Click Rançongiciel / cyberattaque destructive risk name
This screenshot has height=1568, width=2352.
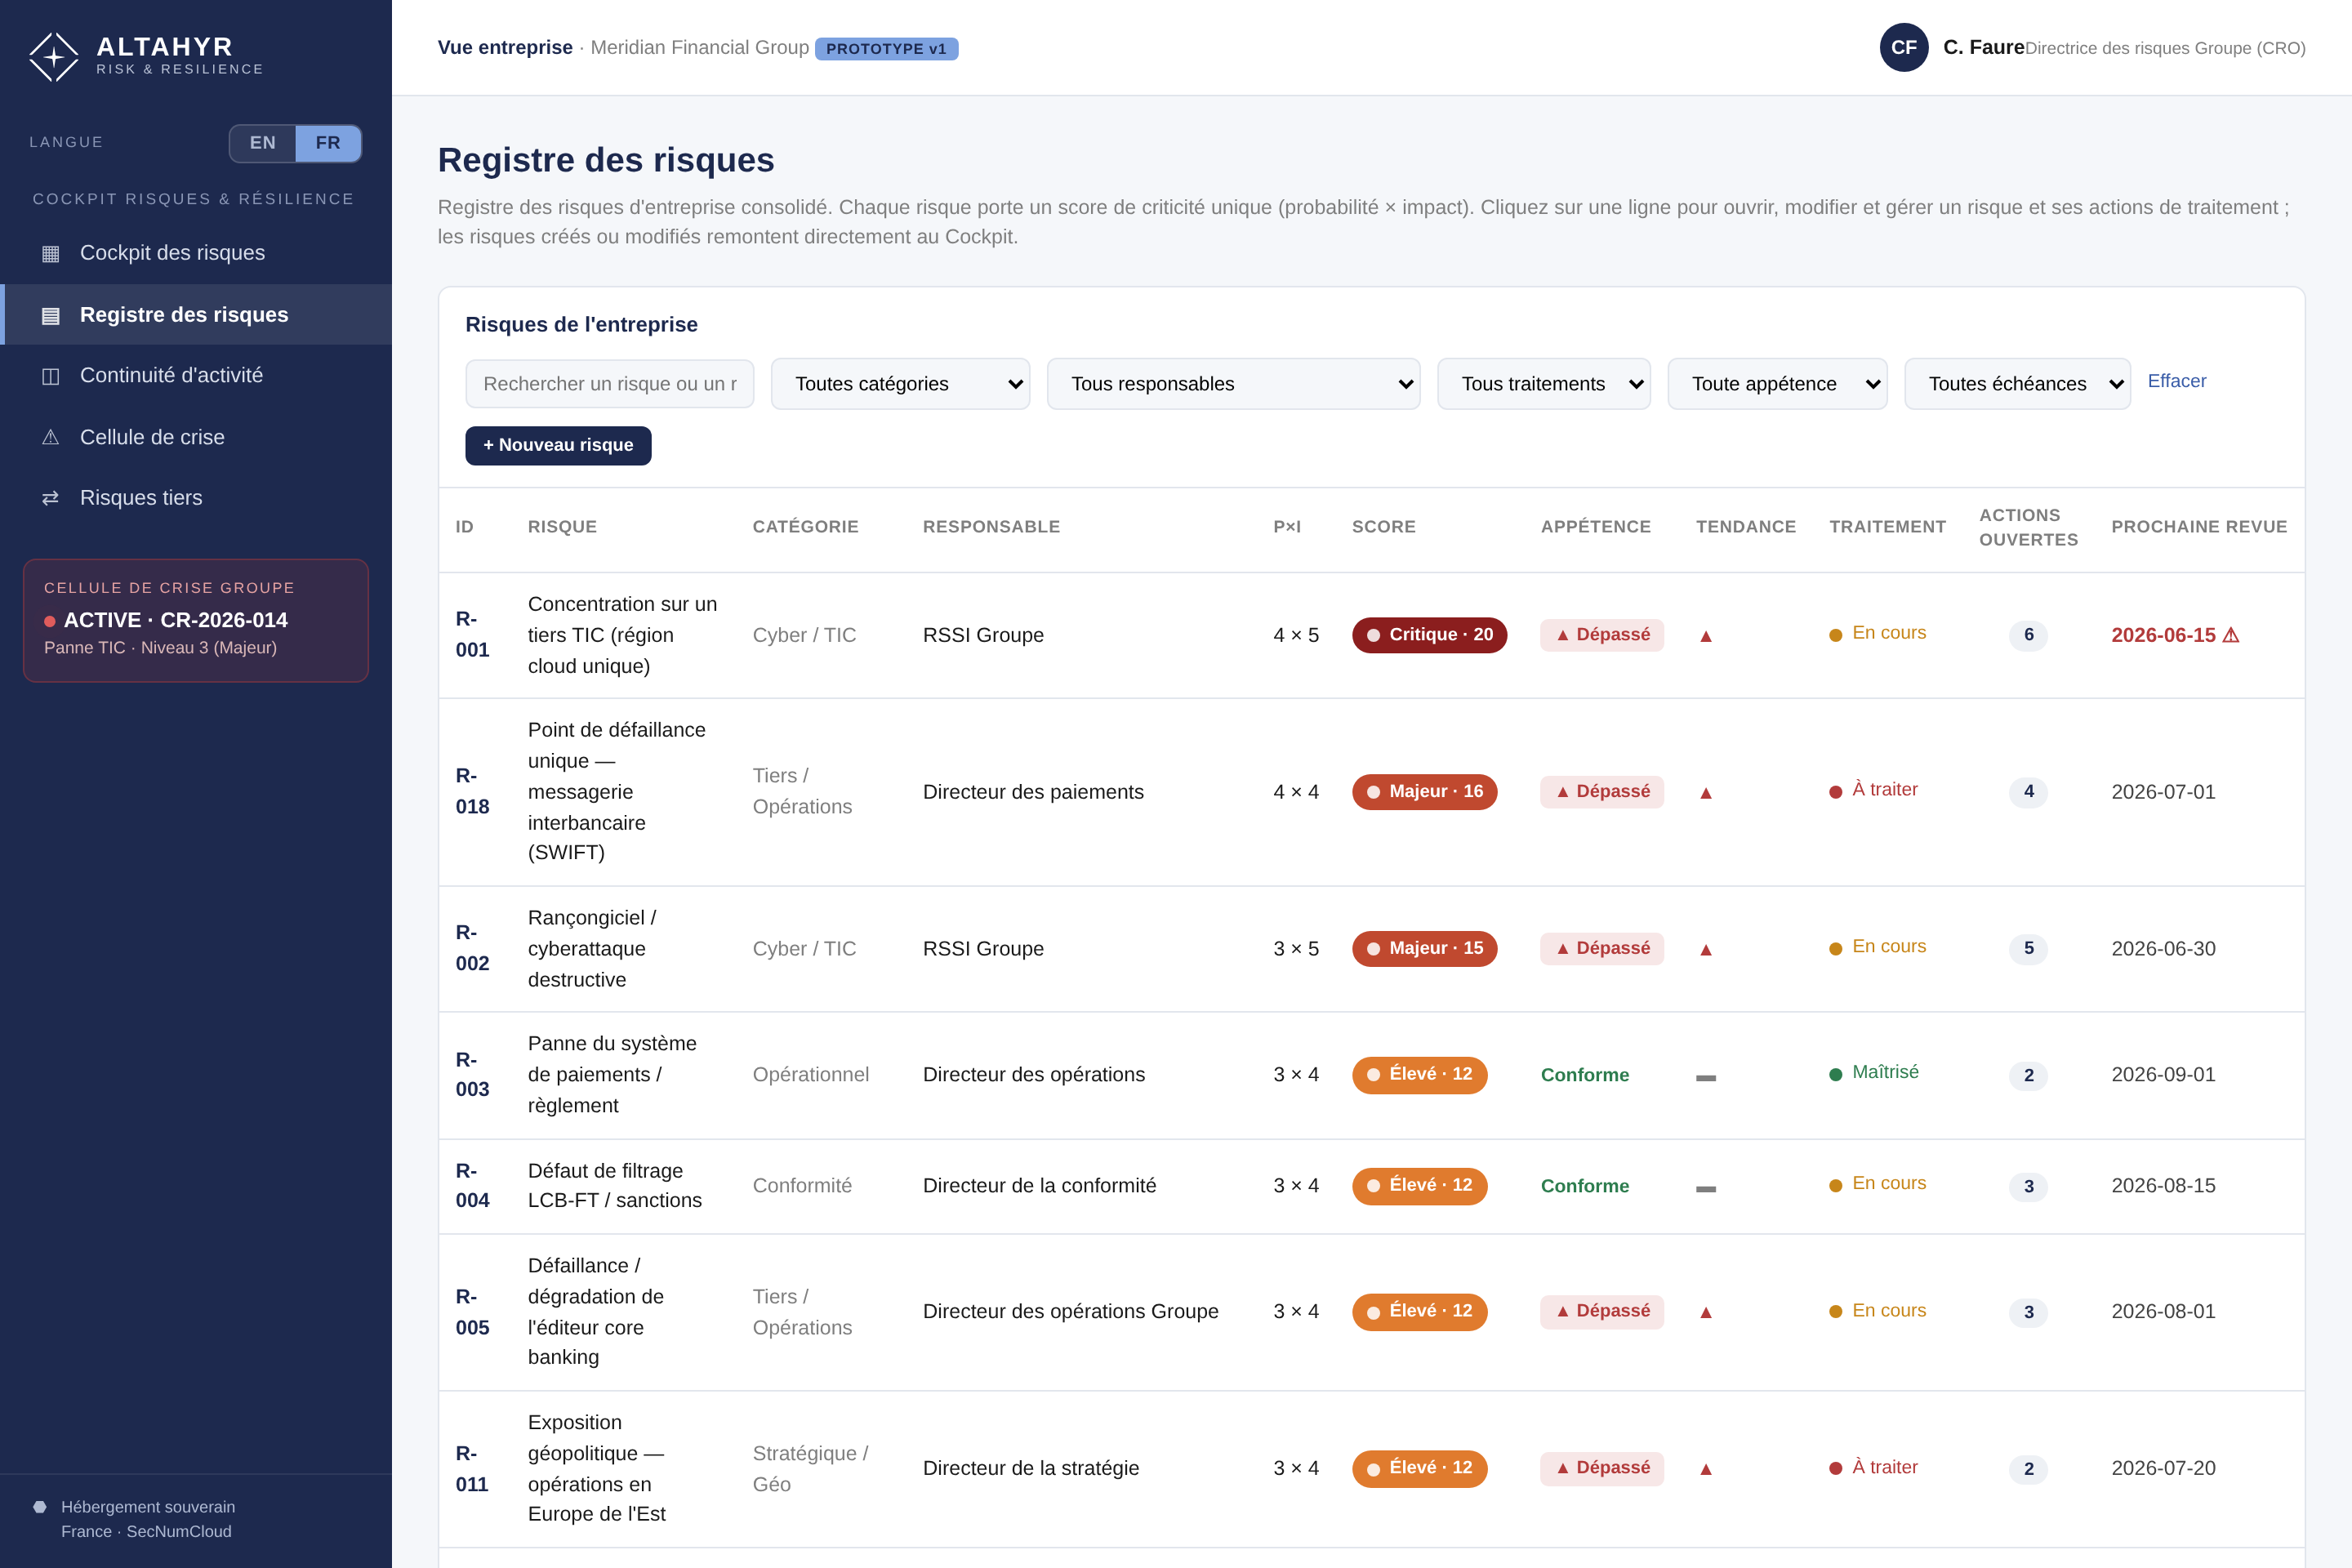tap(592, 949)
